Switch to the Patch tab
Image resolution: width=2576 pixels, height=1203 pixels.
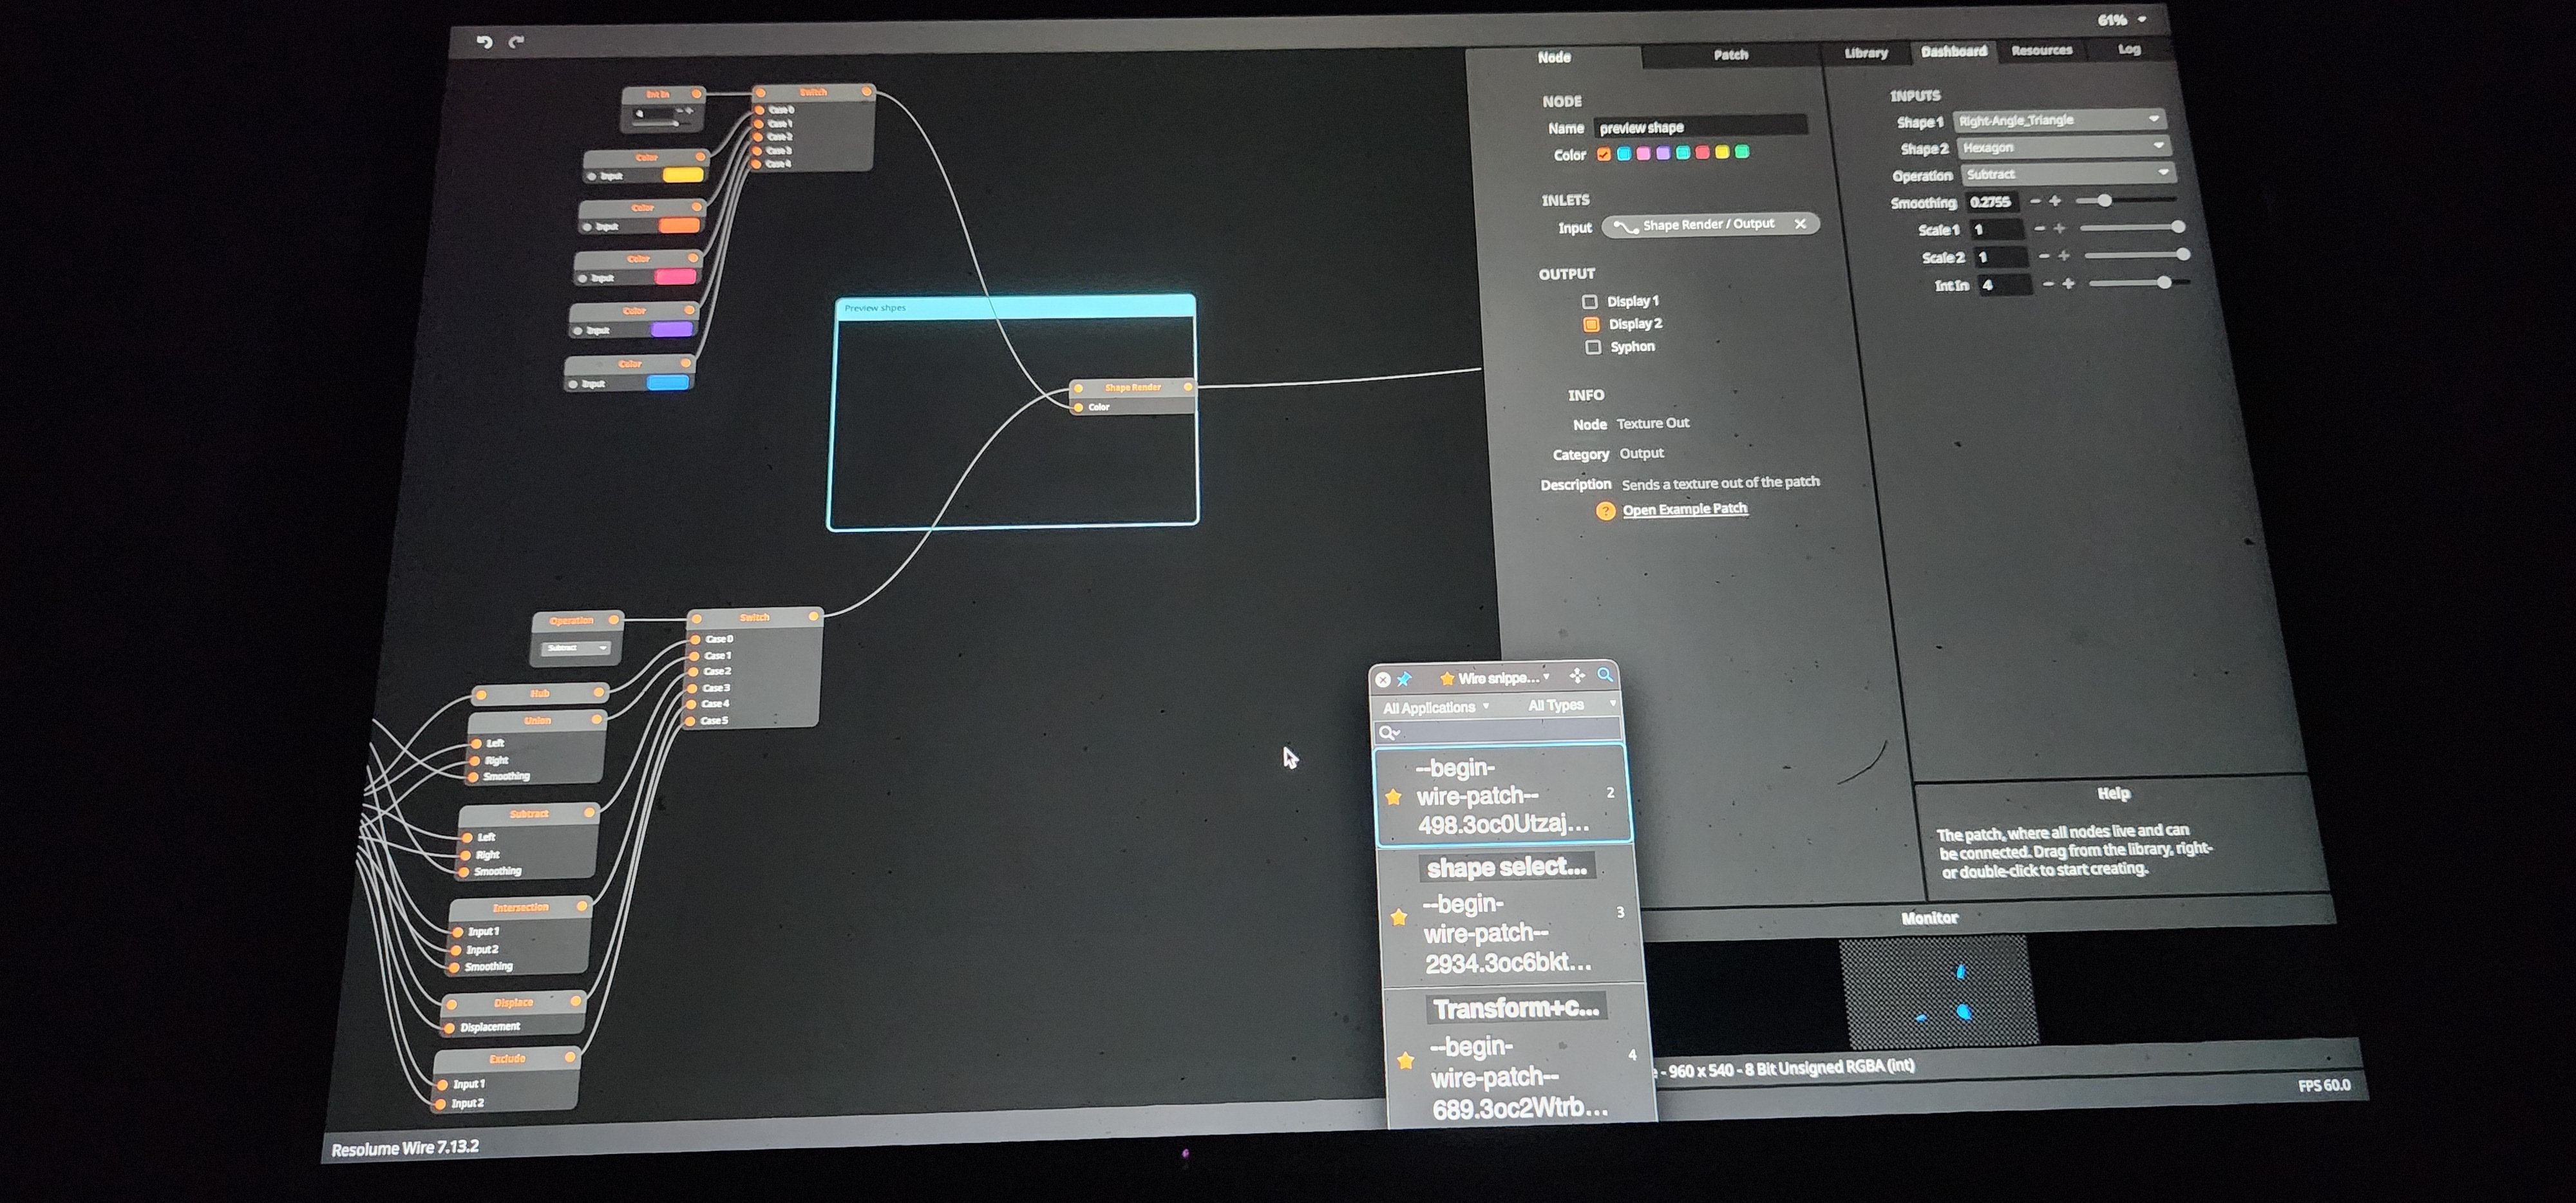[x=1730, y=55]
